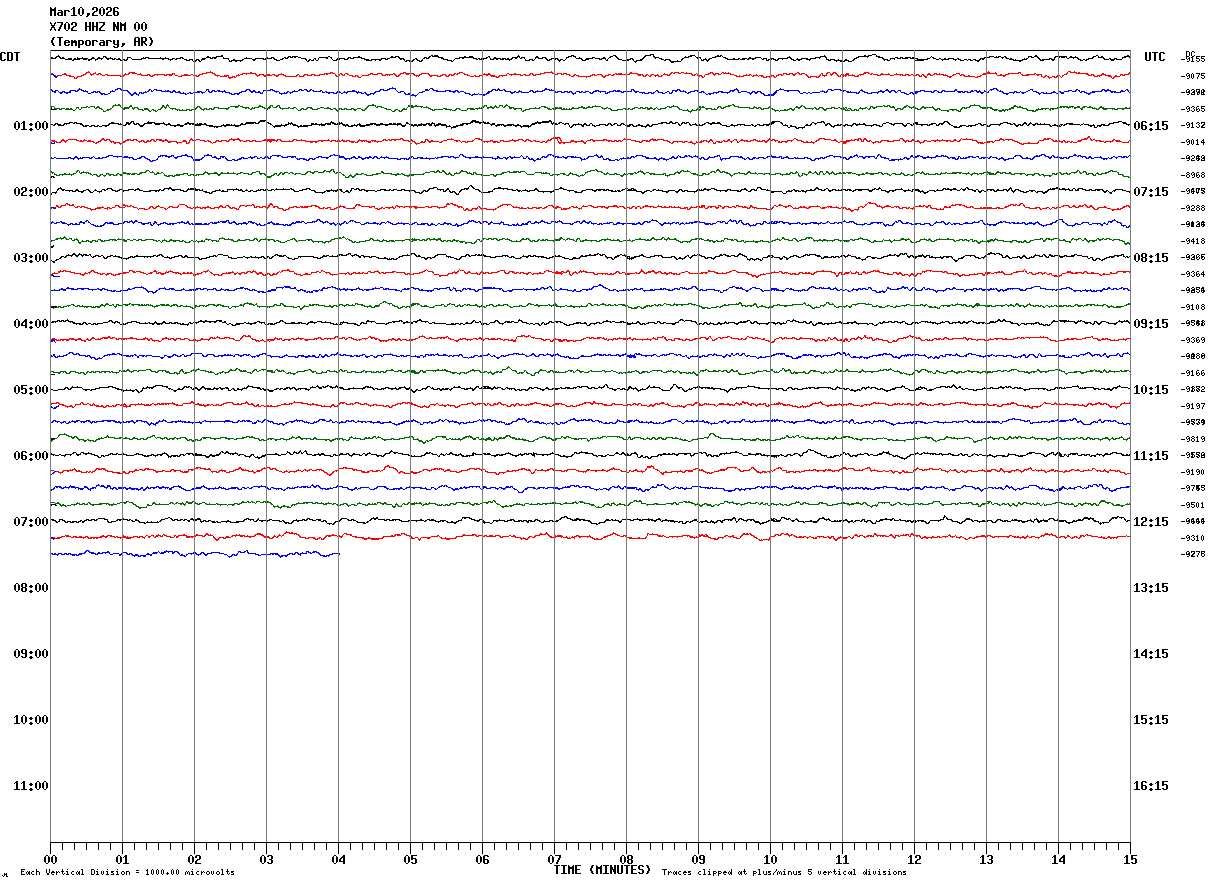The height and width of the screenshot is (886, 1210).
Task: Click the short blue trace at 07:30
Action: click(195, 553)
